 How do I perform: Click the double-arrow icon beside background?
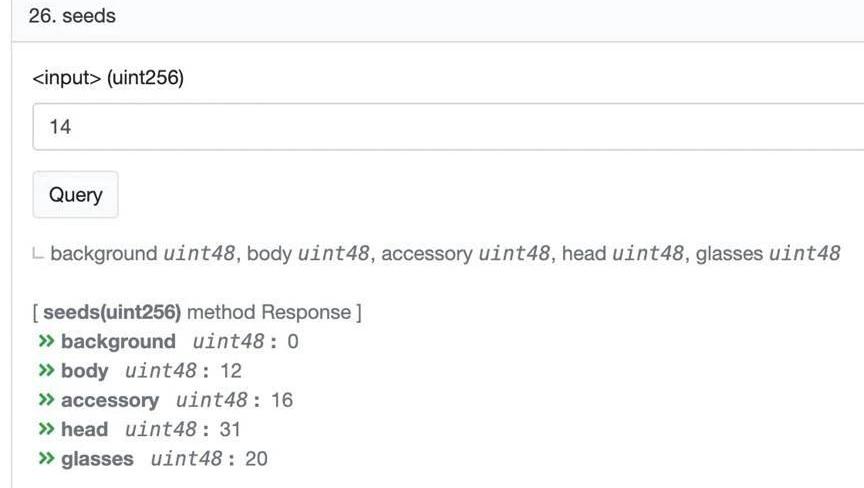click(45, 342)
